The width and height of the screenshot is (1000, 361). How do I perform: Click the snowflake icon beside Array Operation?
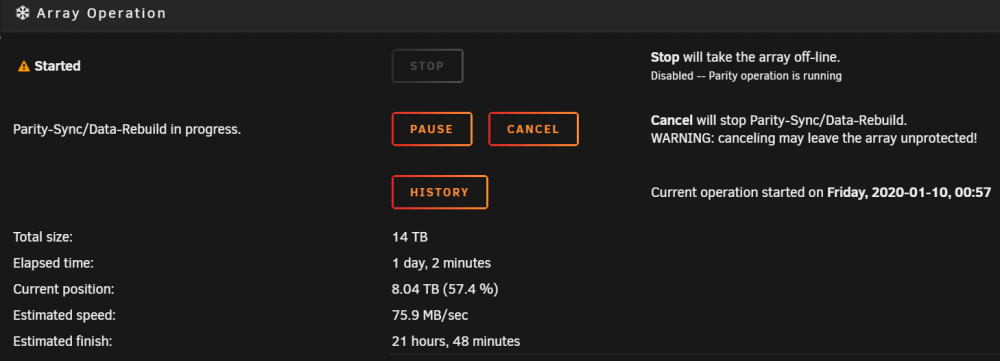click(x=22, y=13)
